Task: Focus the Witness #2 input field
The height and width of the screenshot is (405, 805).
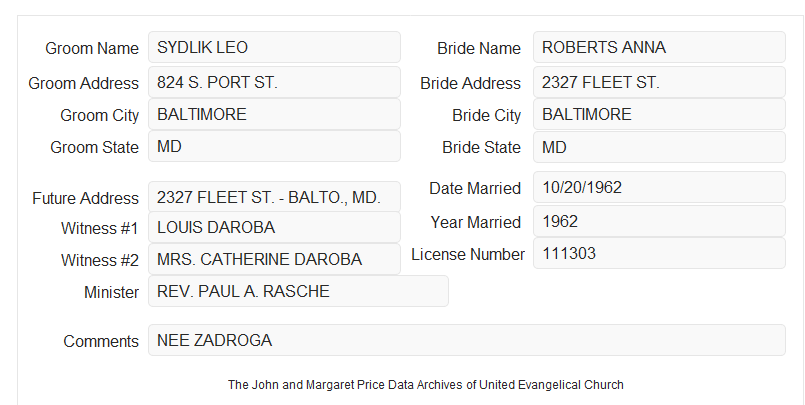Action: 274,259
